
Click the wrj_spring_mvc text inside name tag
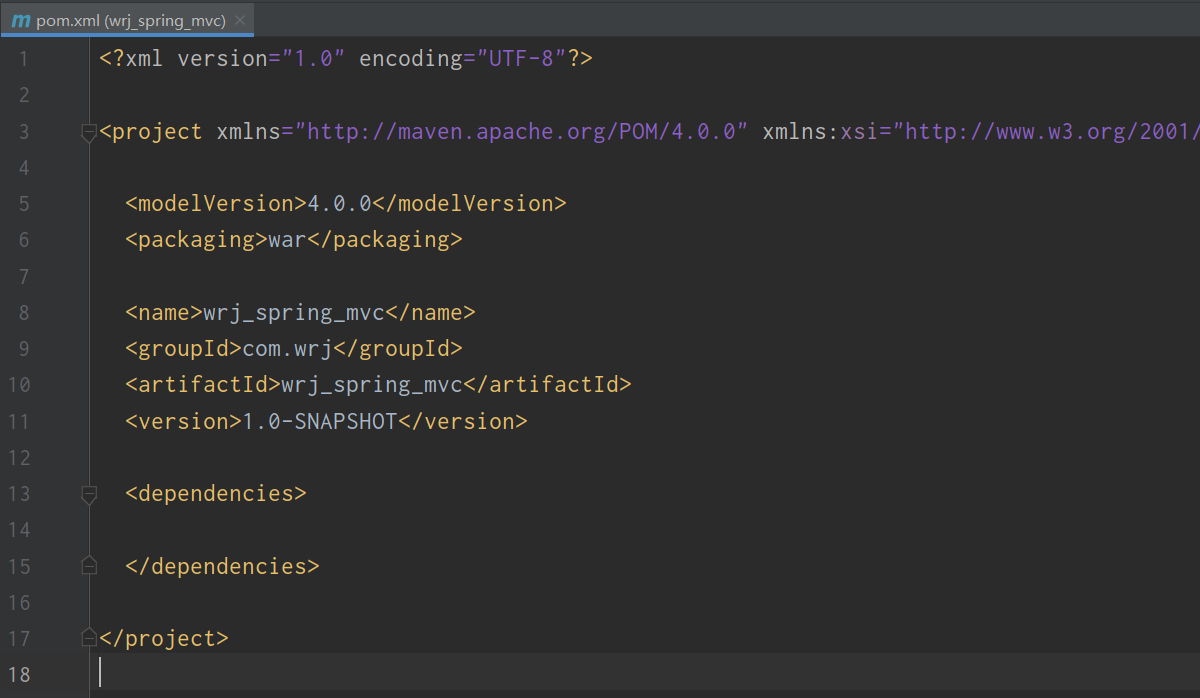coord(294,313)
